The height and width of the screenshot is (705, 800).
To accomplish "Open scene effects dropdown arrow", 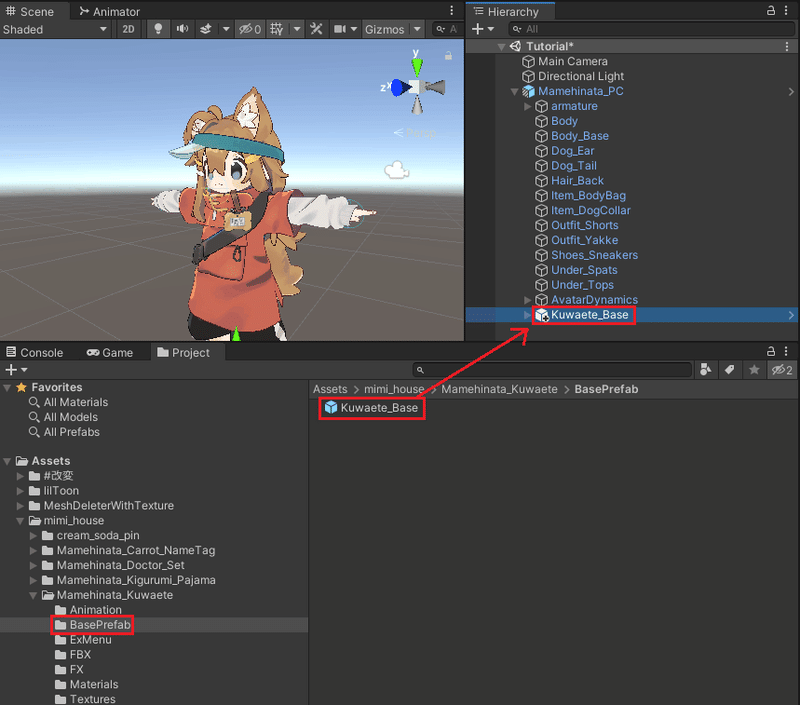I will point(226,29).
